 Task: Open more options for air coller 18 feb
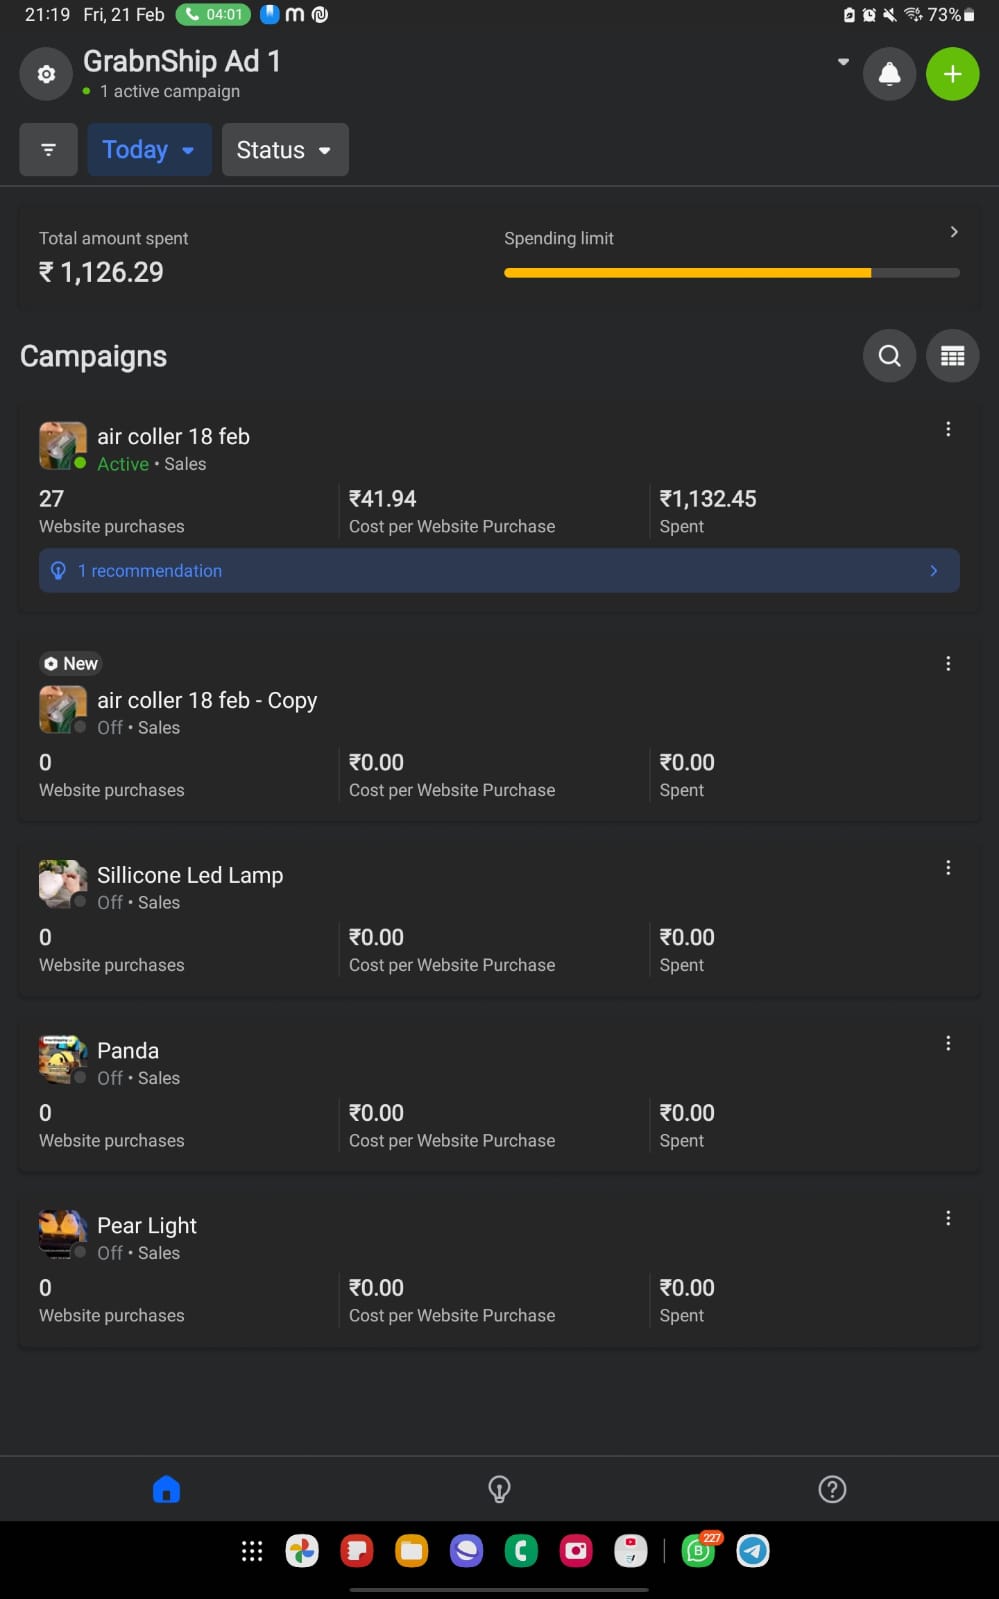(x=948, y=430)
